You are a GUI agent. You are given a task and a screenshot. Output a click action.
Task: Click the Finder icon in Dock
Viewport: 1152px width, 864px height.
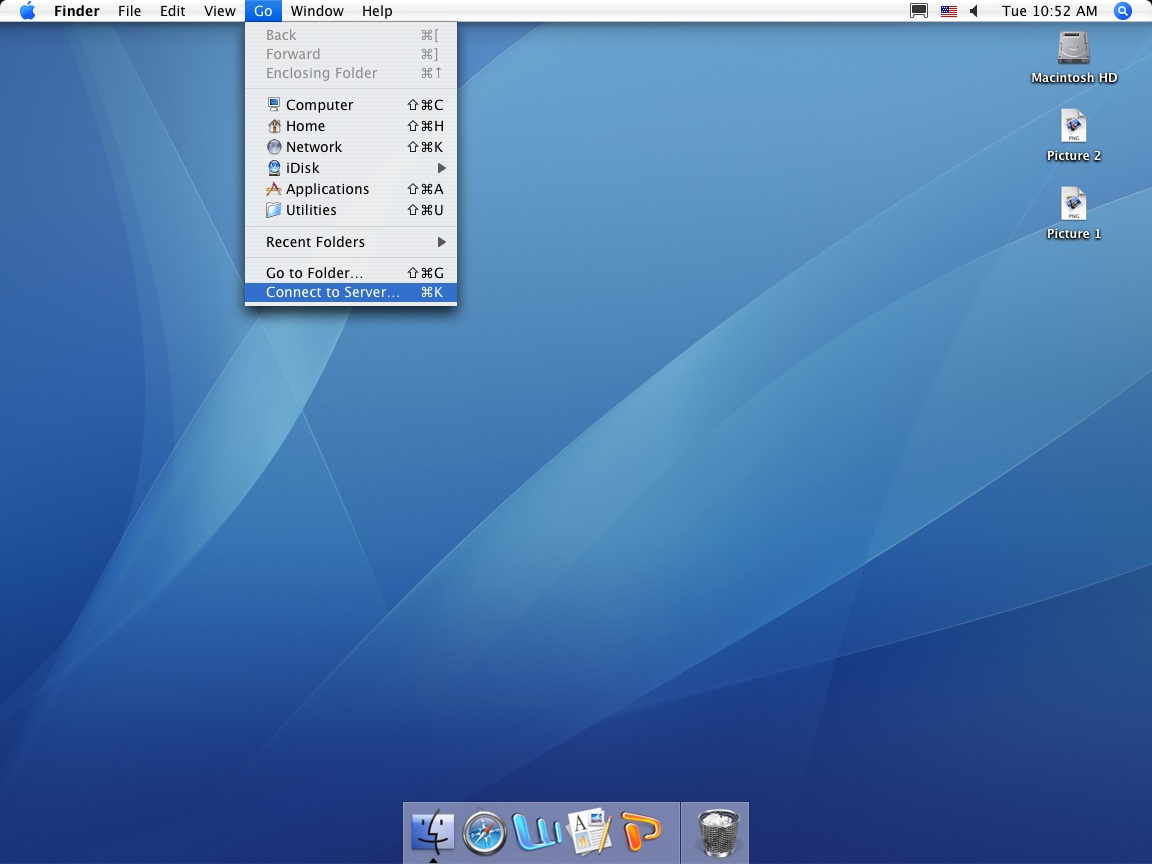[432, 832]
